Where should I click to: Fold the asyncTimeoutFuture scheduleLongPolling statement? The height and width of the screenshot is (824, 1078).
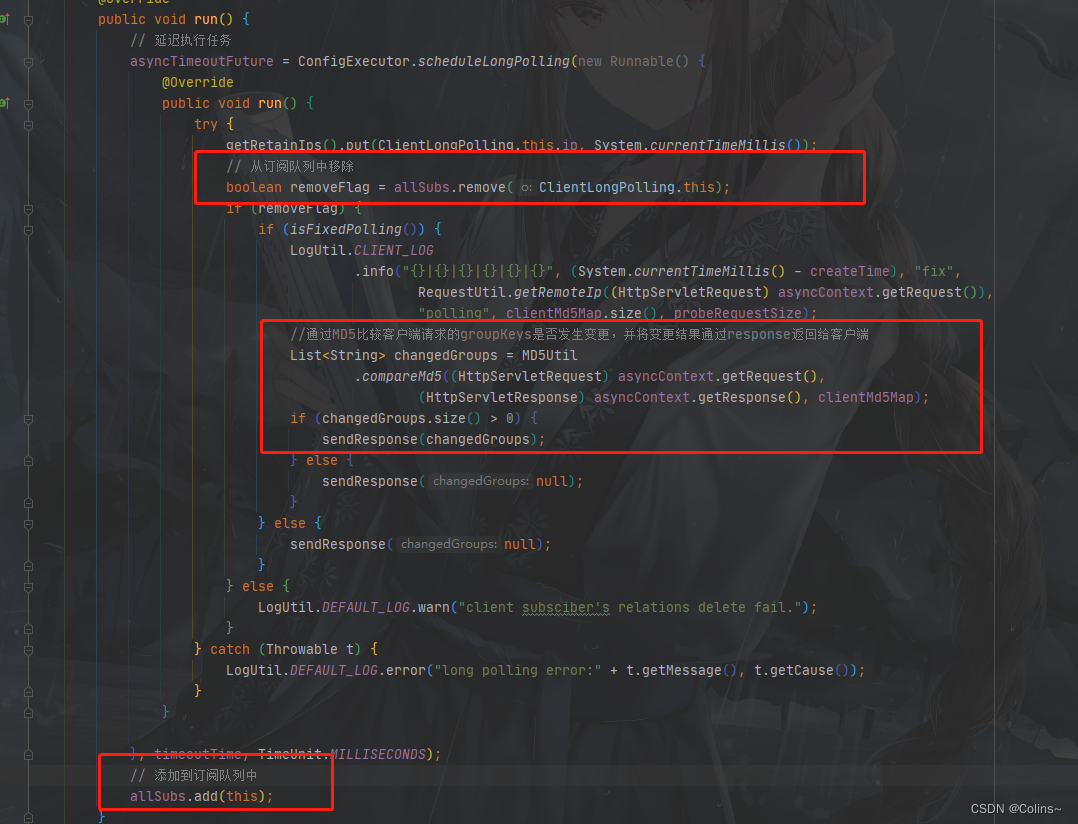coord(28,62)
